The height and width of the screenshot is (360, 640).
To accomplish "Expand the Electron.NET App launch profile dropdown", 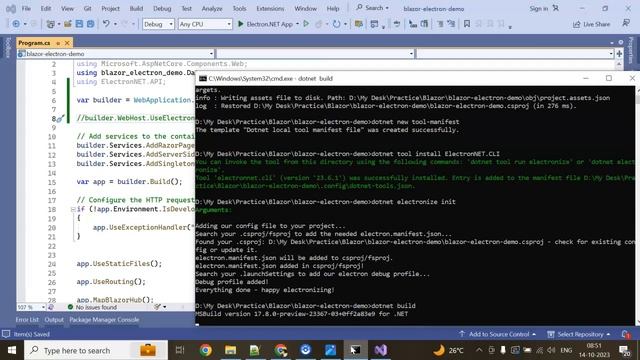I will click(x=297, y=24).
